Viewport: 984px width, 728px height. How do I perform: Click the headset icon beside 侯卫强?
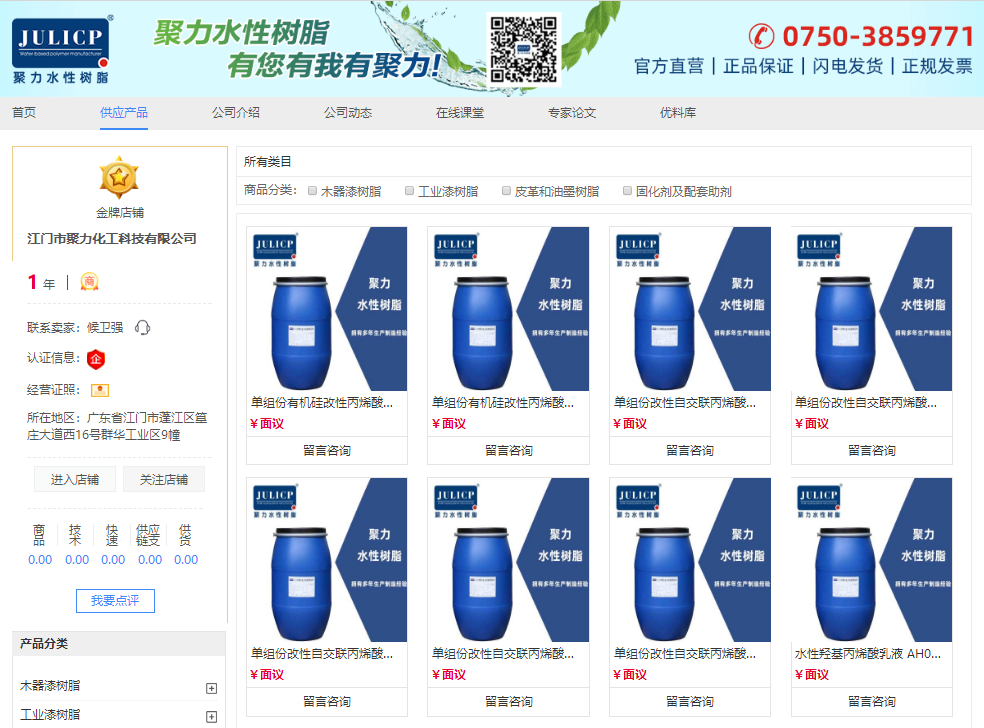pos(142,328)
